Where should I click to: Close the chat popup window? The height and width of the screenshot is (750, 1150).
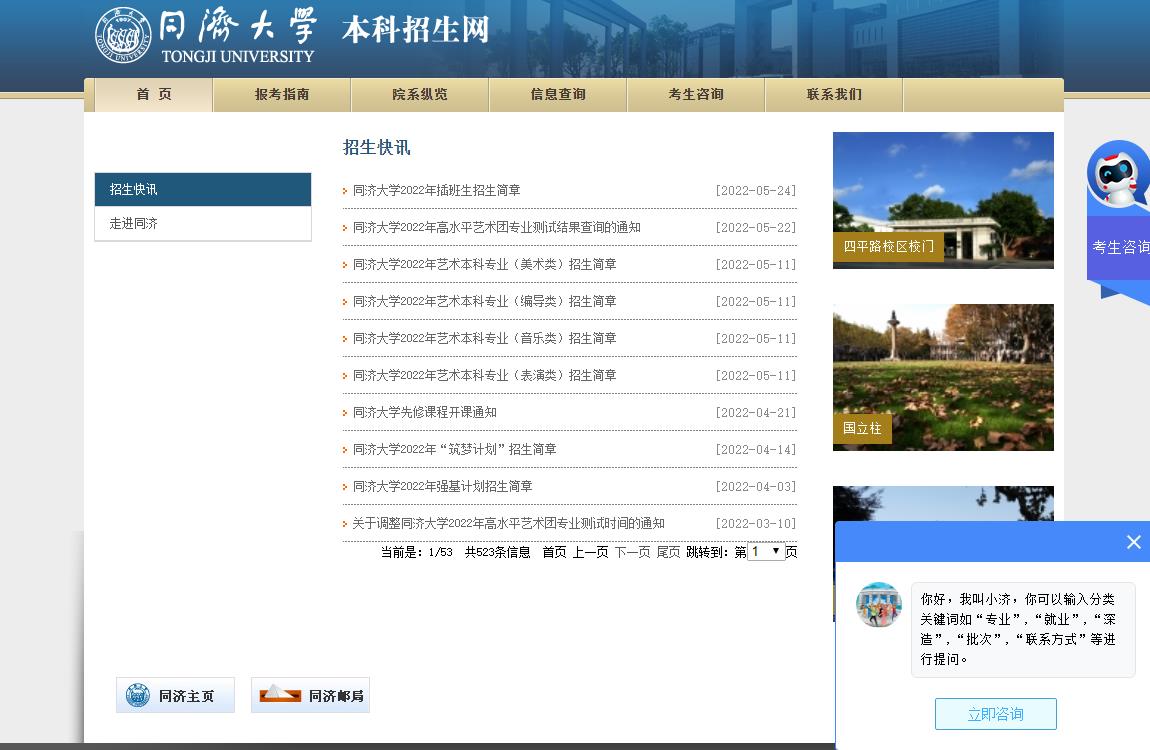tap(1133, 542)
